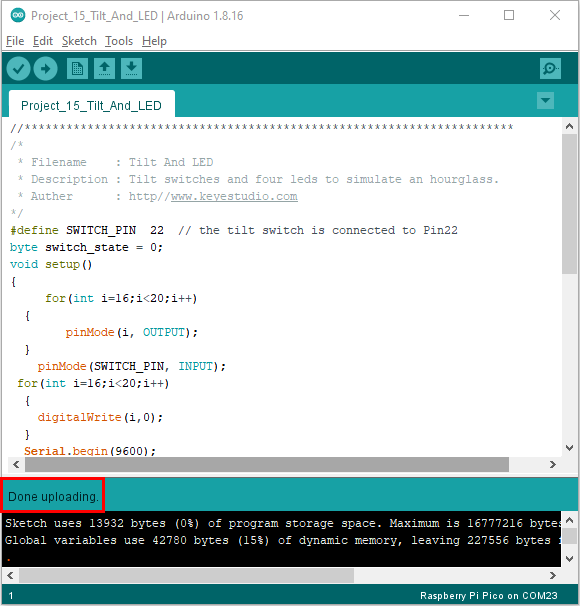Open the Serial Monitor icon

point(550,69)
